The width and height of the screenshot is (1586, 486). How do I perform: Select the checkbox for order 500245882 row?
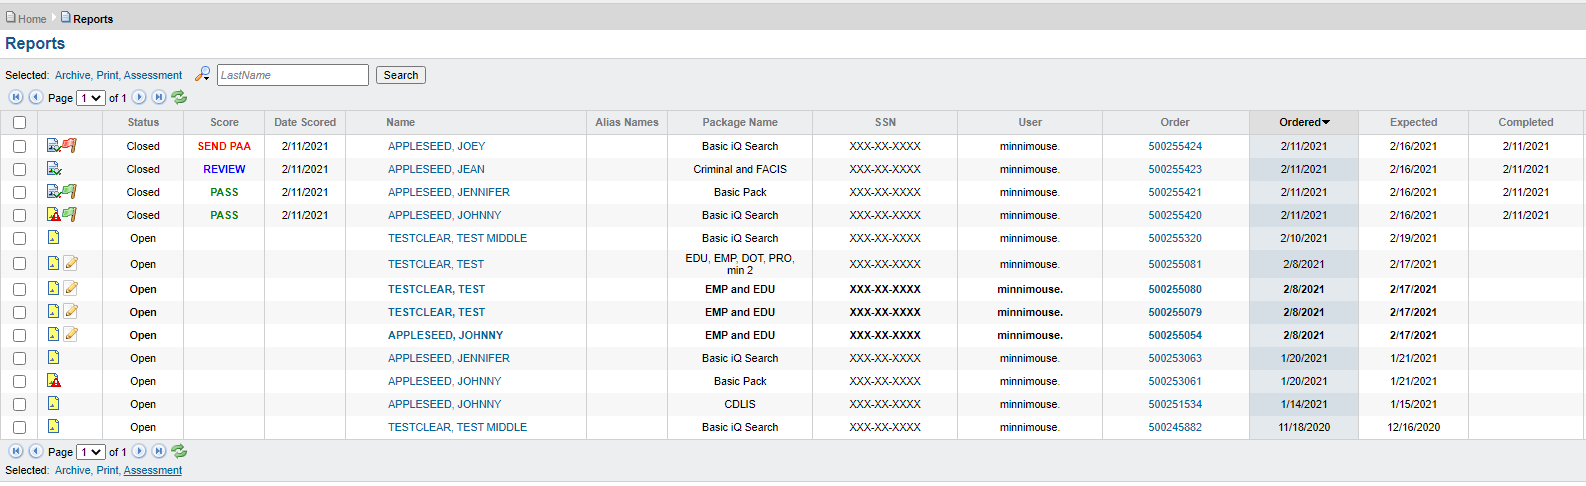coord(19,427)
